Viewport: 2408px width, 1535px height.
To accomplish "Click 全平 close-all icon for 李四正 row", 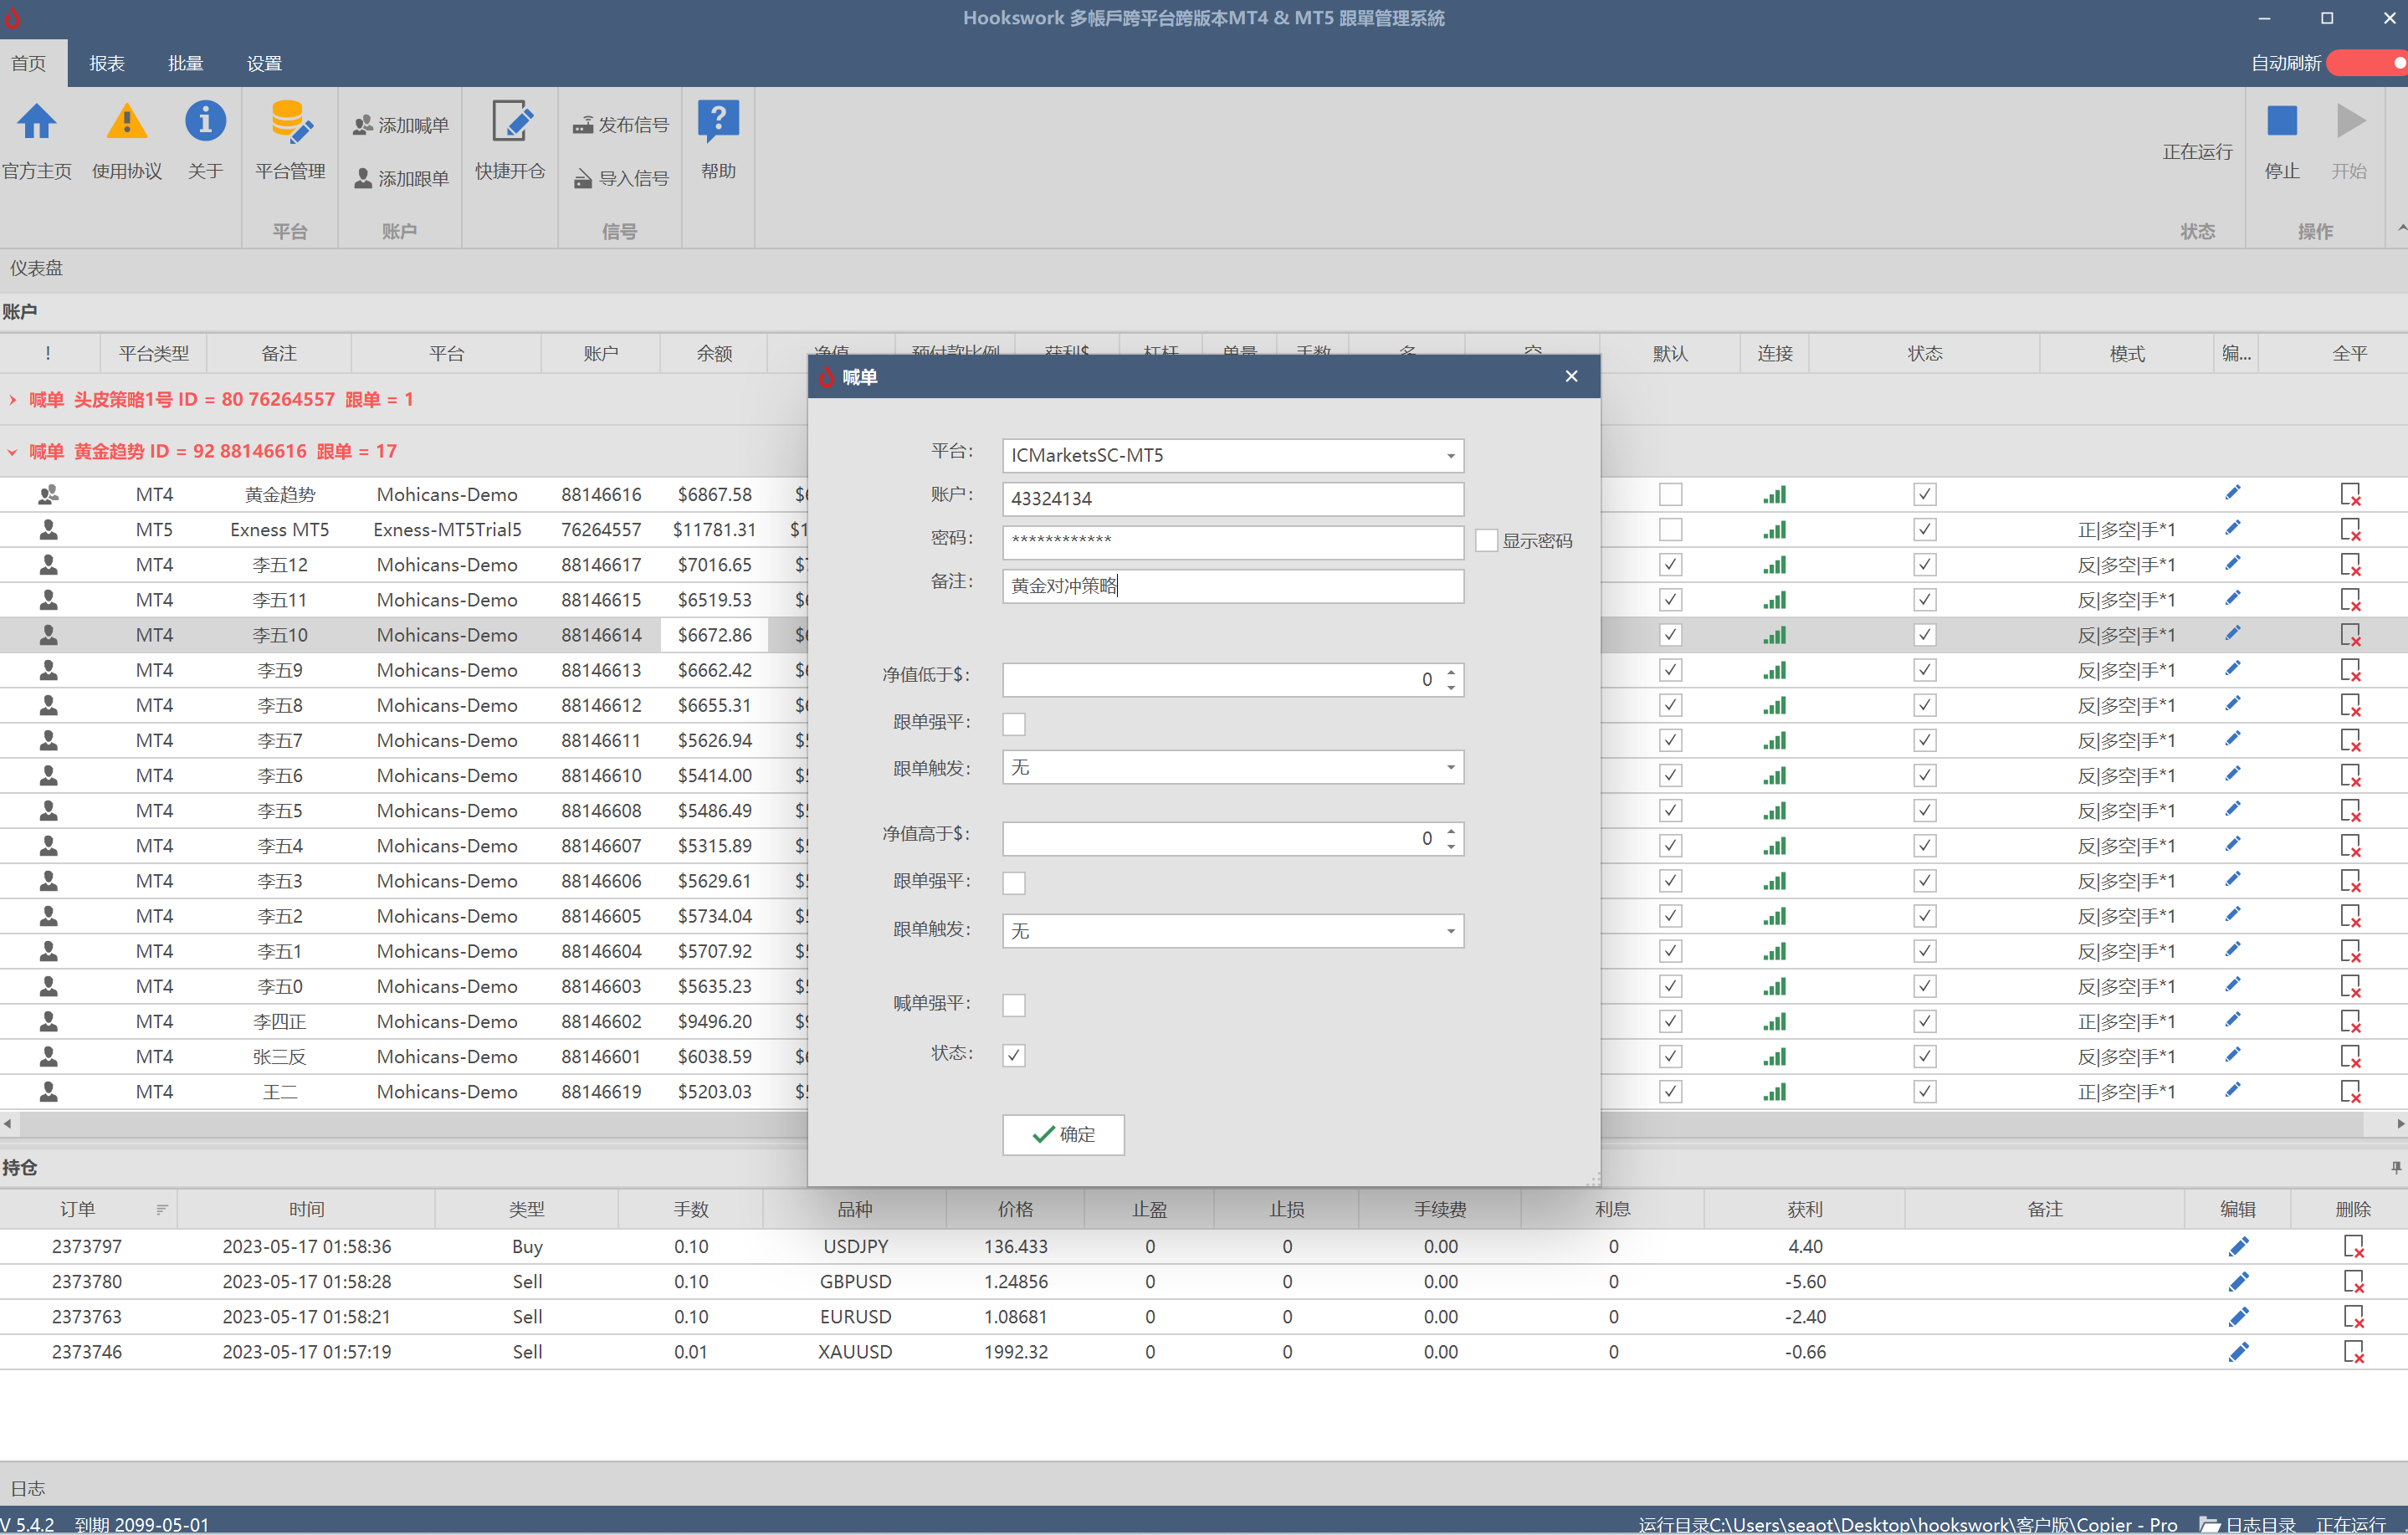I will (2350, 1021).
